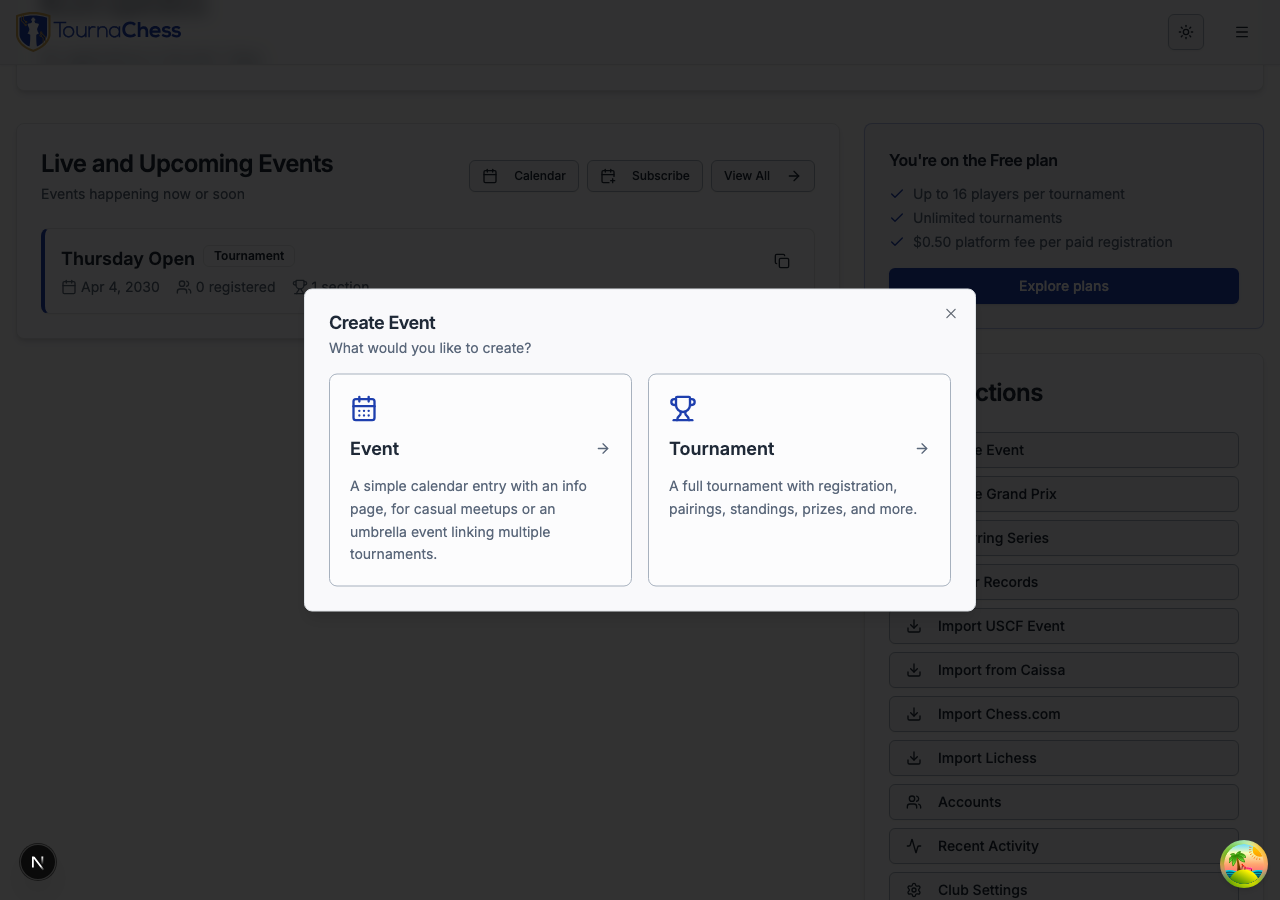Image resolution: width=1280 pixels, height=900 pixels.
Task: Click Import Chess.com
Action: tap(1064, 714)
